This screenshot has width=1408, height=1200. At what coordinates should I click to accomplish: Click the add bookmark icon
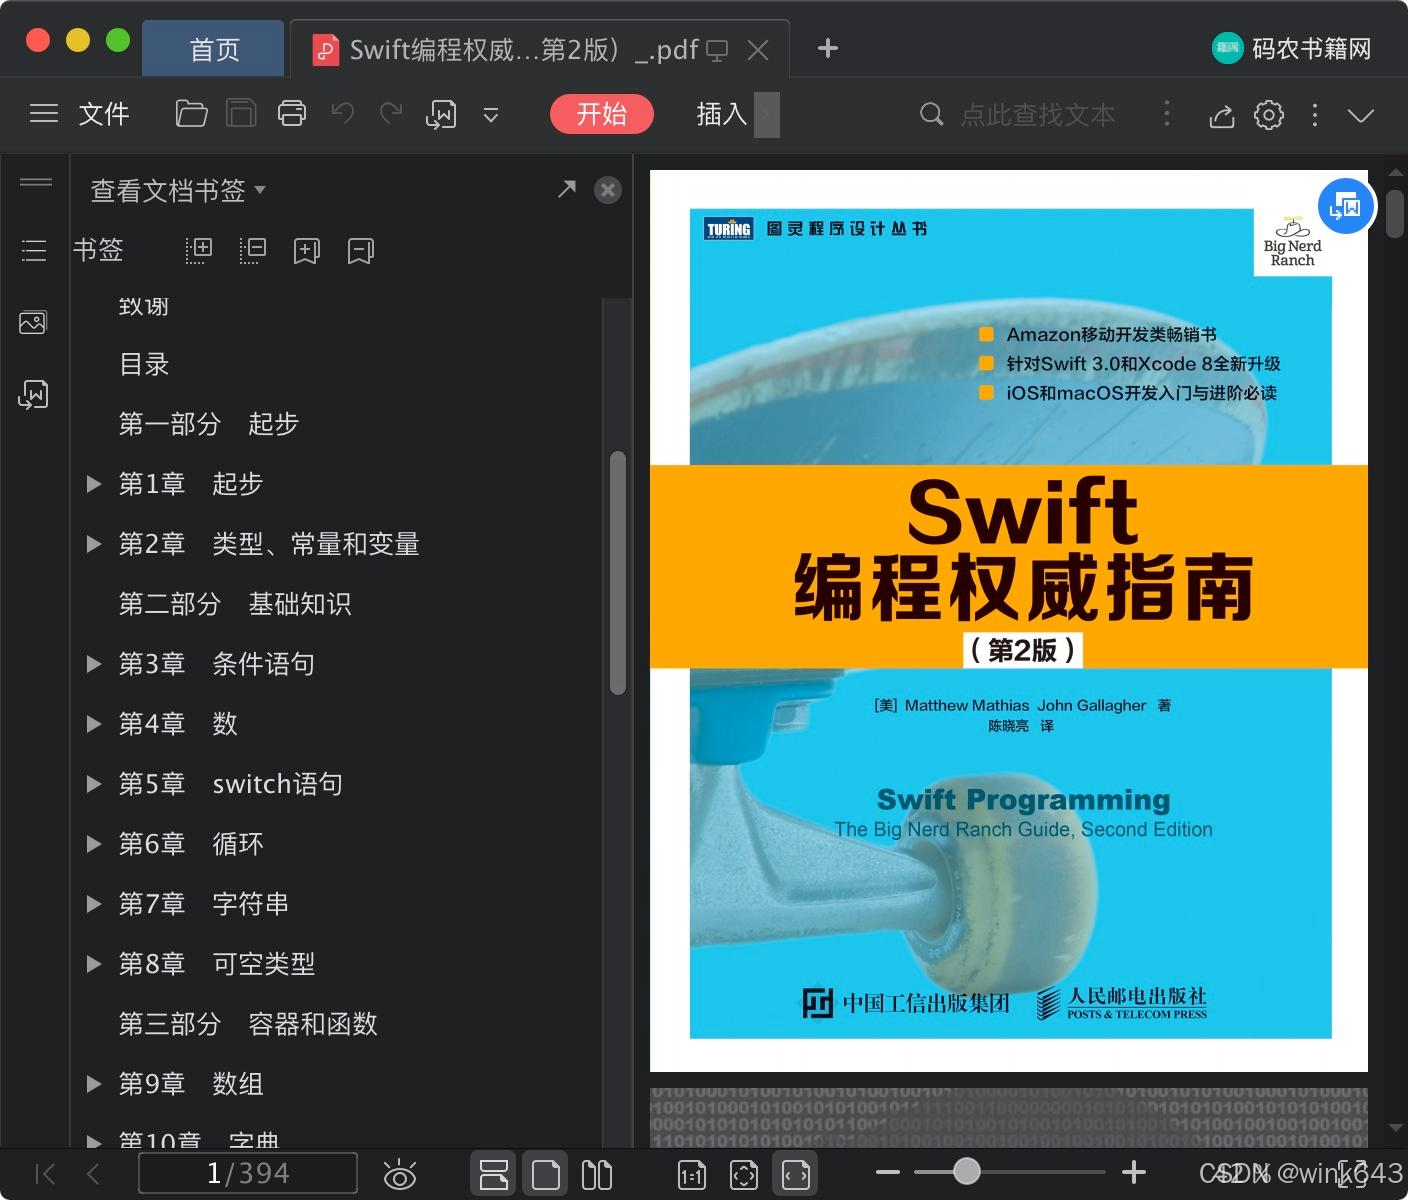tap(307, 250)
